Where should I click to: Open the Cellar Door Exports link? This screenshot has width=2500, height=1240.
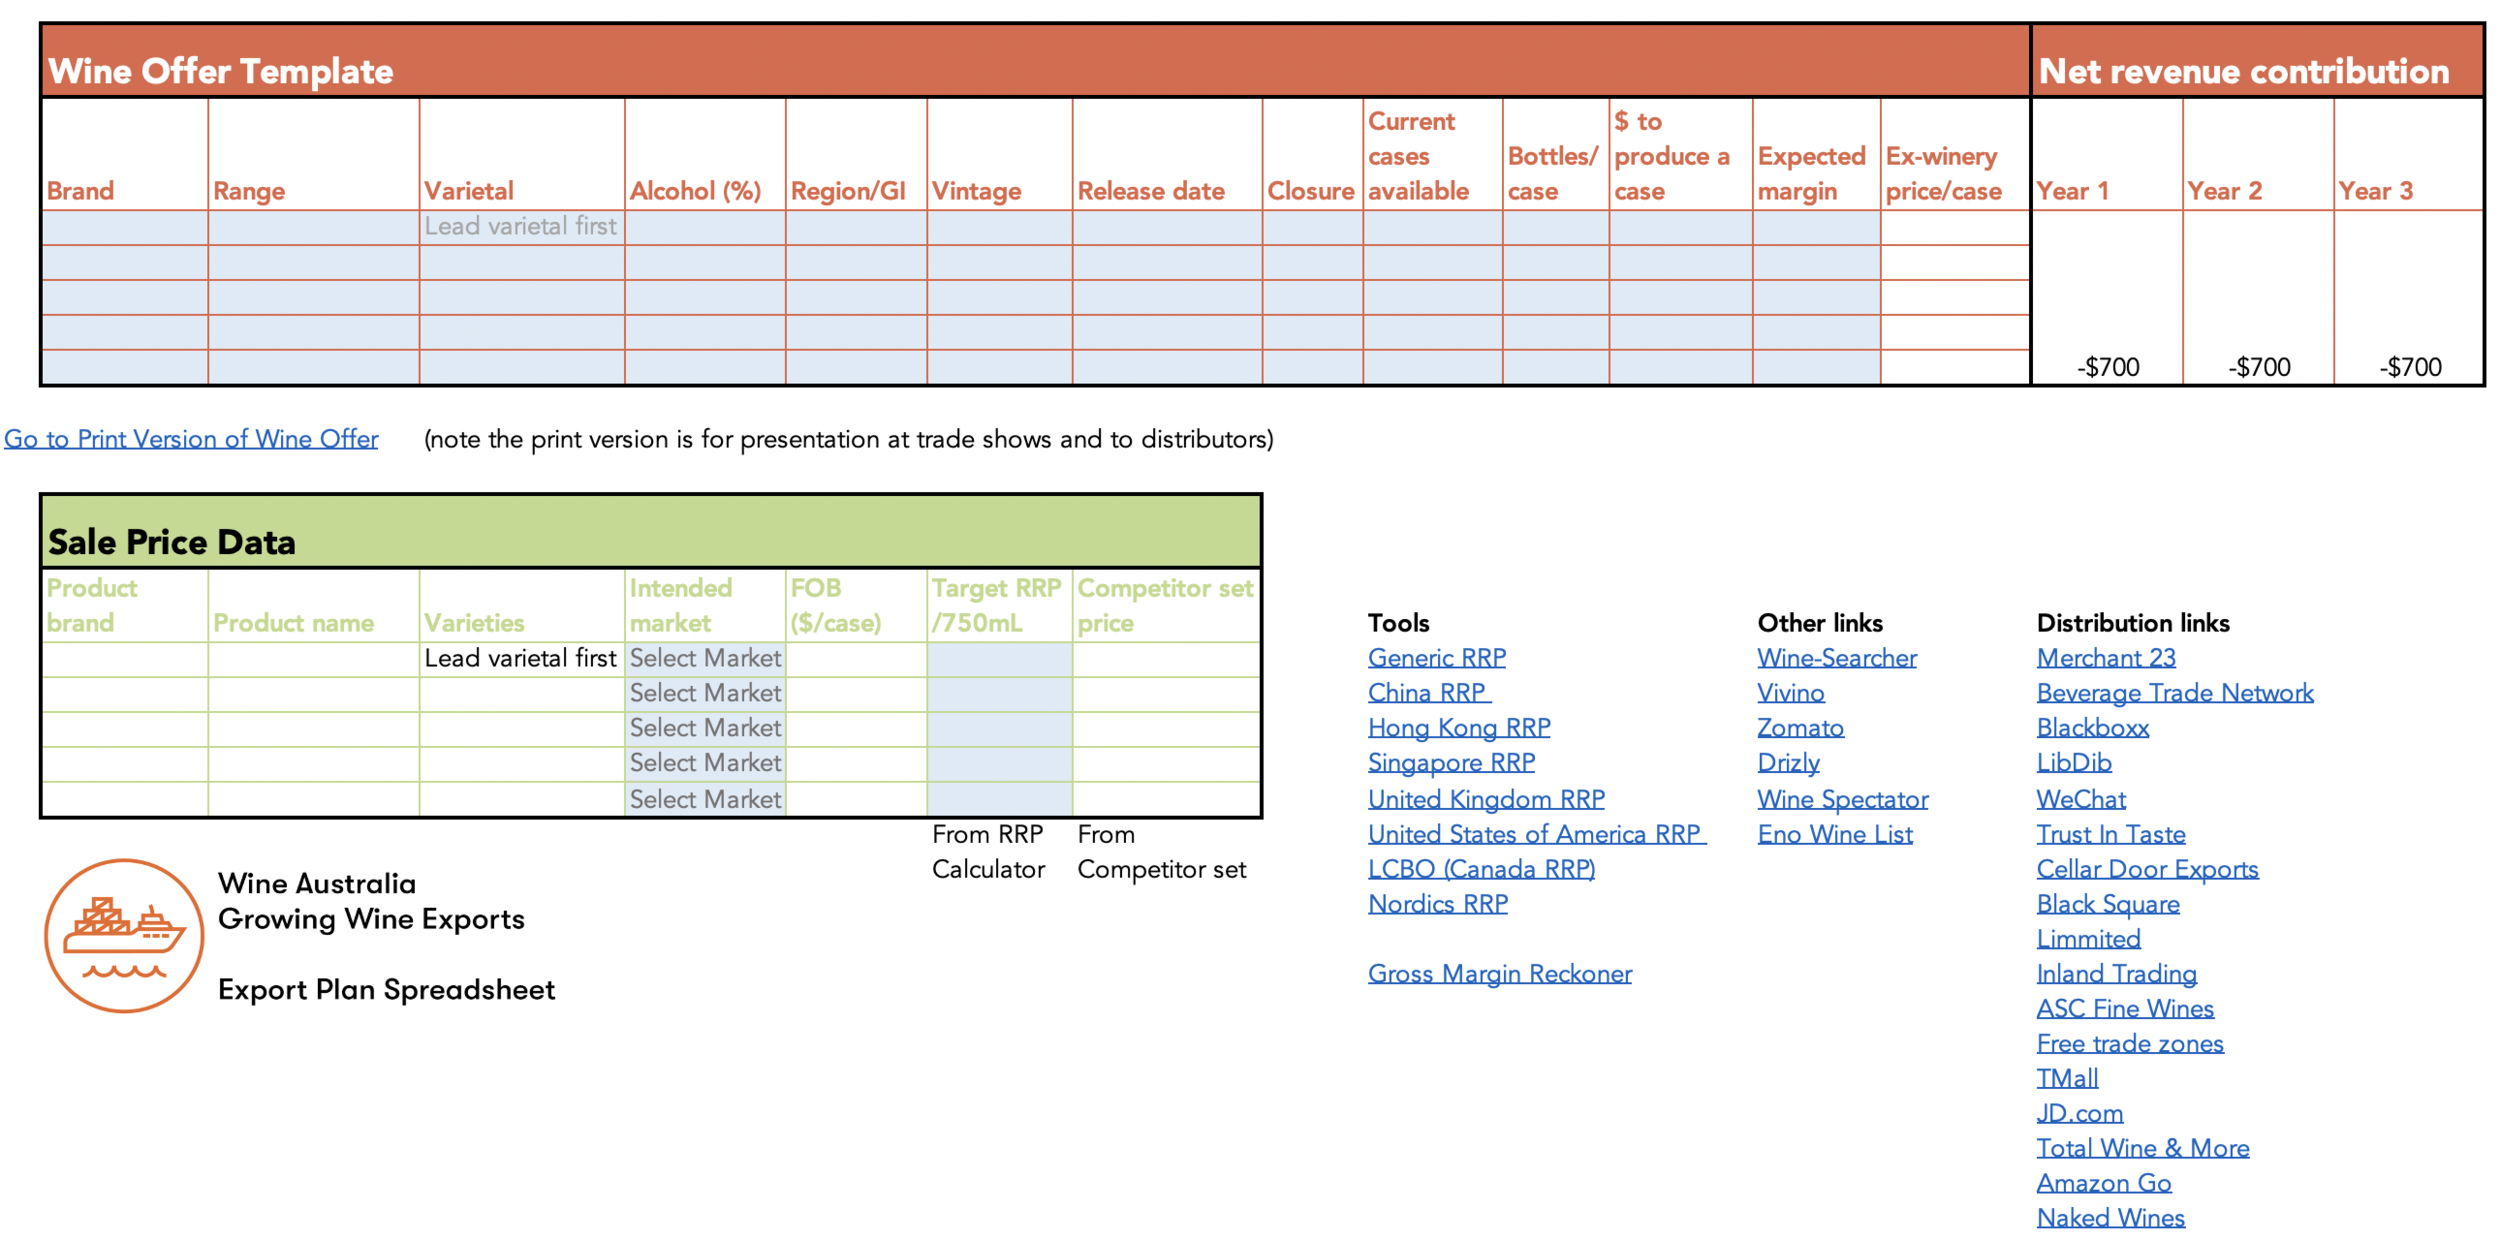(x=2147, y=869)
